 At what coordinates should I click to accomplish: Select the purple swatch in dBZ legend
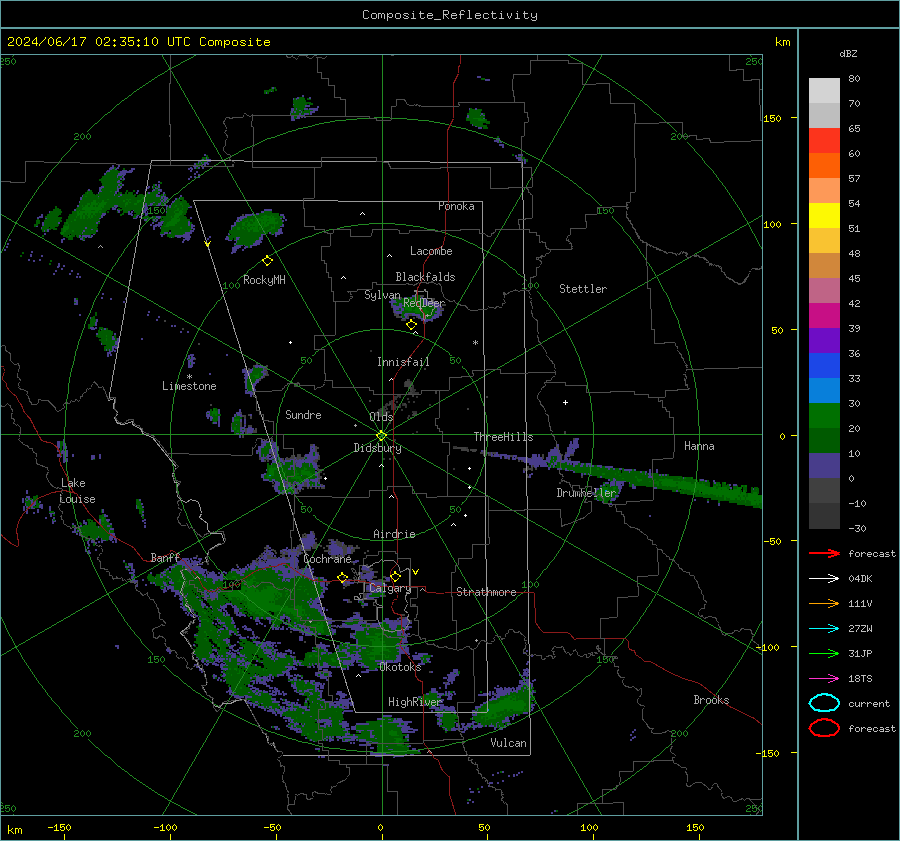[x=824, y=340]
